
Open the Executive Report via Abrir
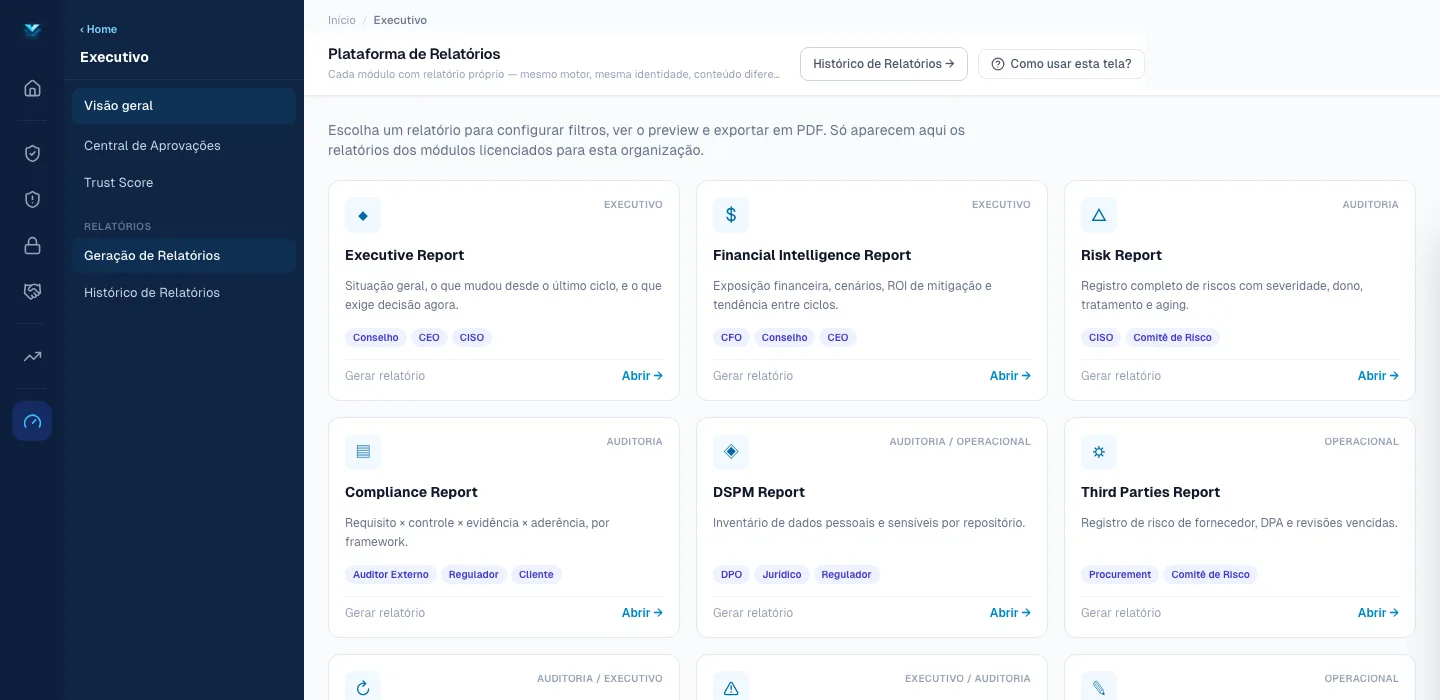642,376
